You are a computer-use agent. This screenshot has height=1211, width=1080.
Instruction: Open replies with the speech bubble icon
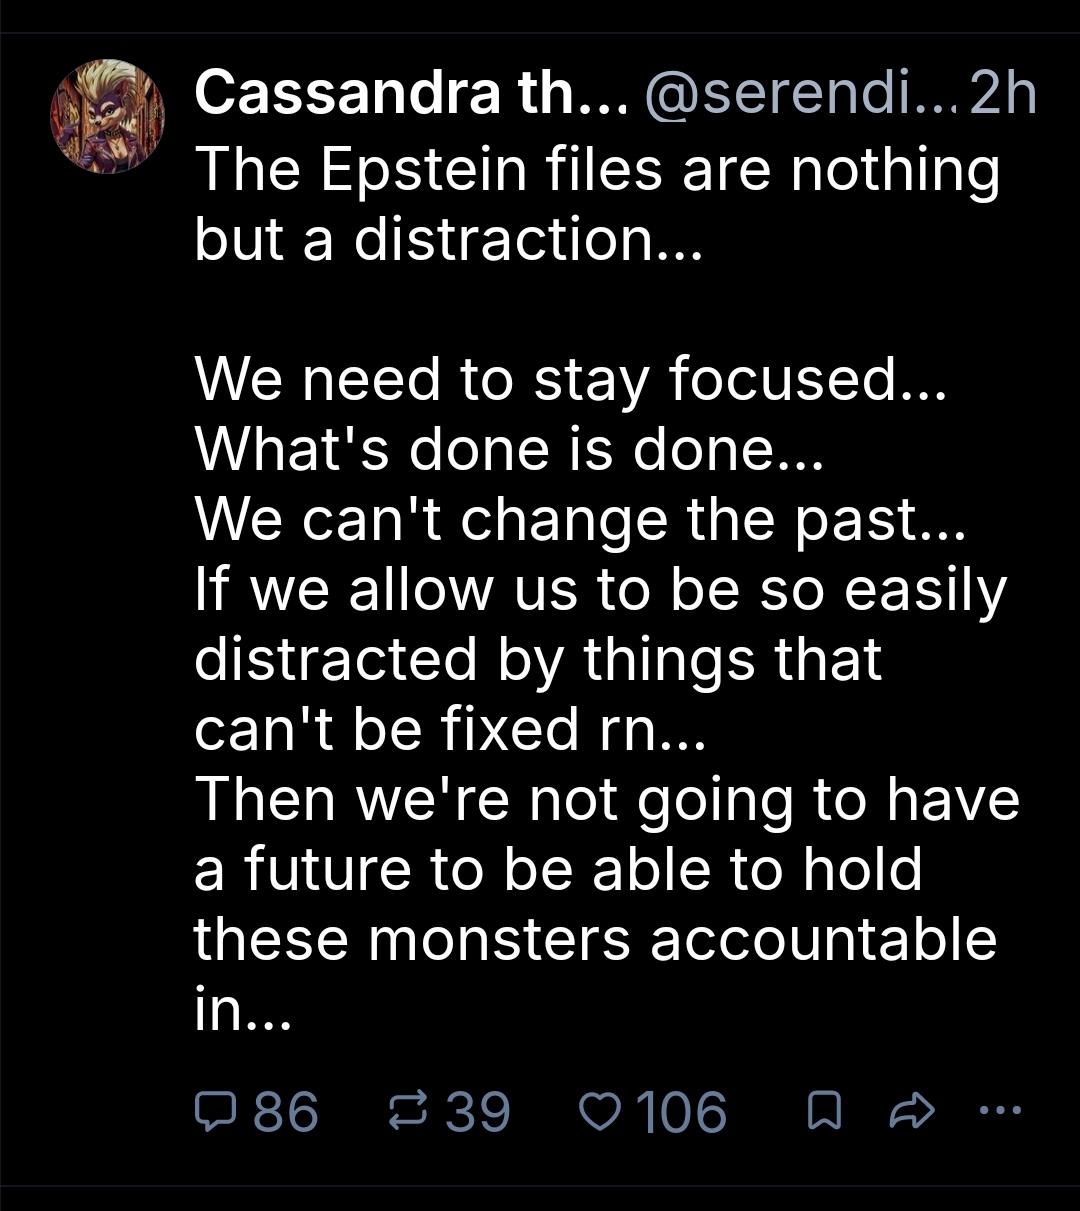[213, 1110]
